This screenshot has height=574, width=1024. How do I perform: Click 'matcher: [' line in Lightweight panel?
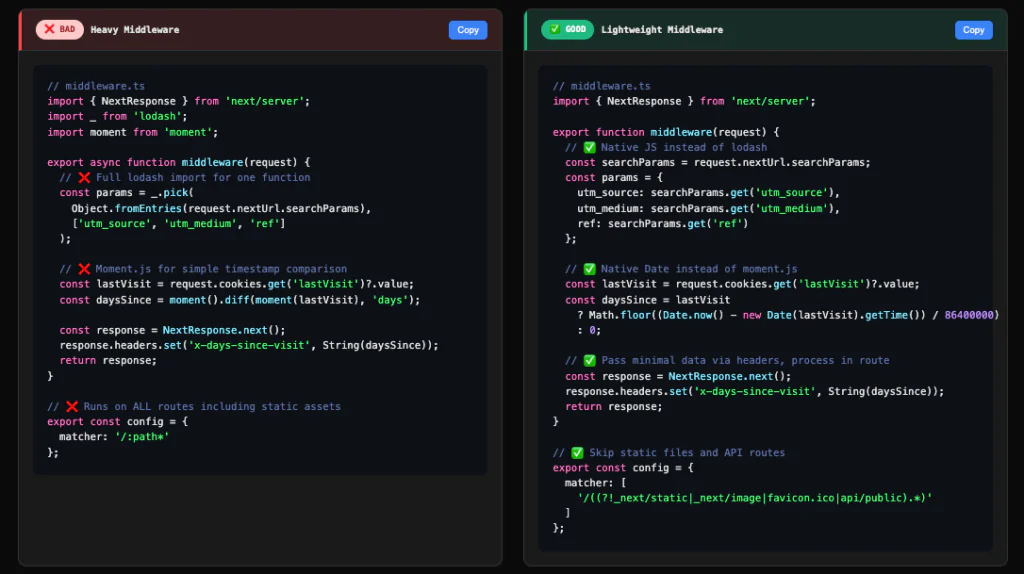tap(596, 483)
